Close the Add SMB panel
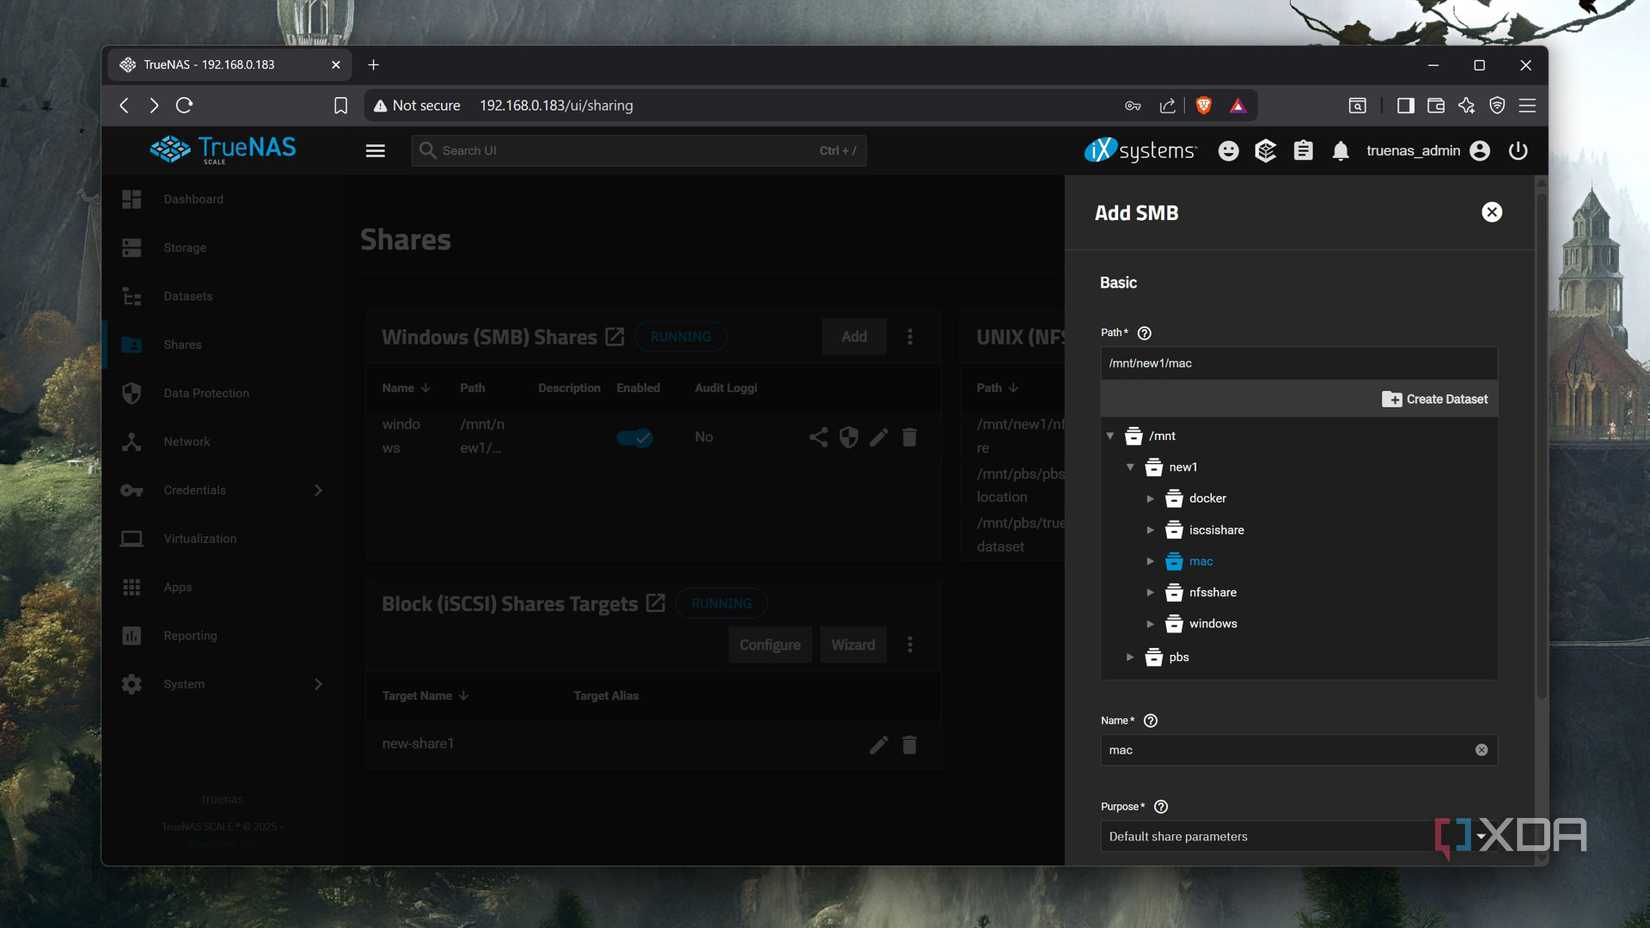 pos(1491,212)
